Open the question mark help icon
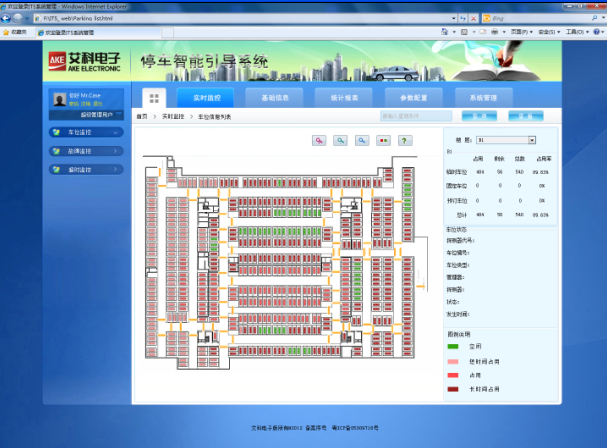 [x=404, y=141]
